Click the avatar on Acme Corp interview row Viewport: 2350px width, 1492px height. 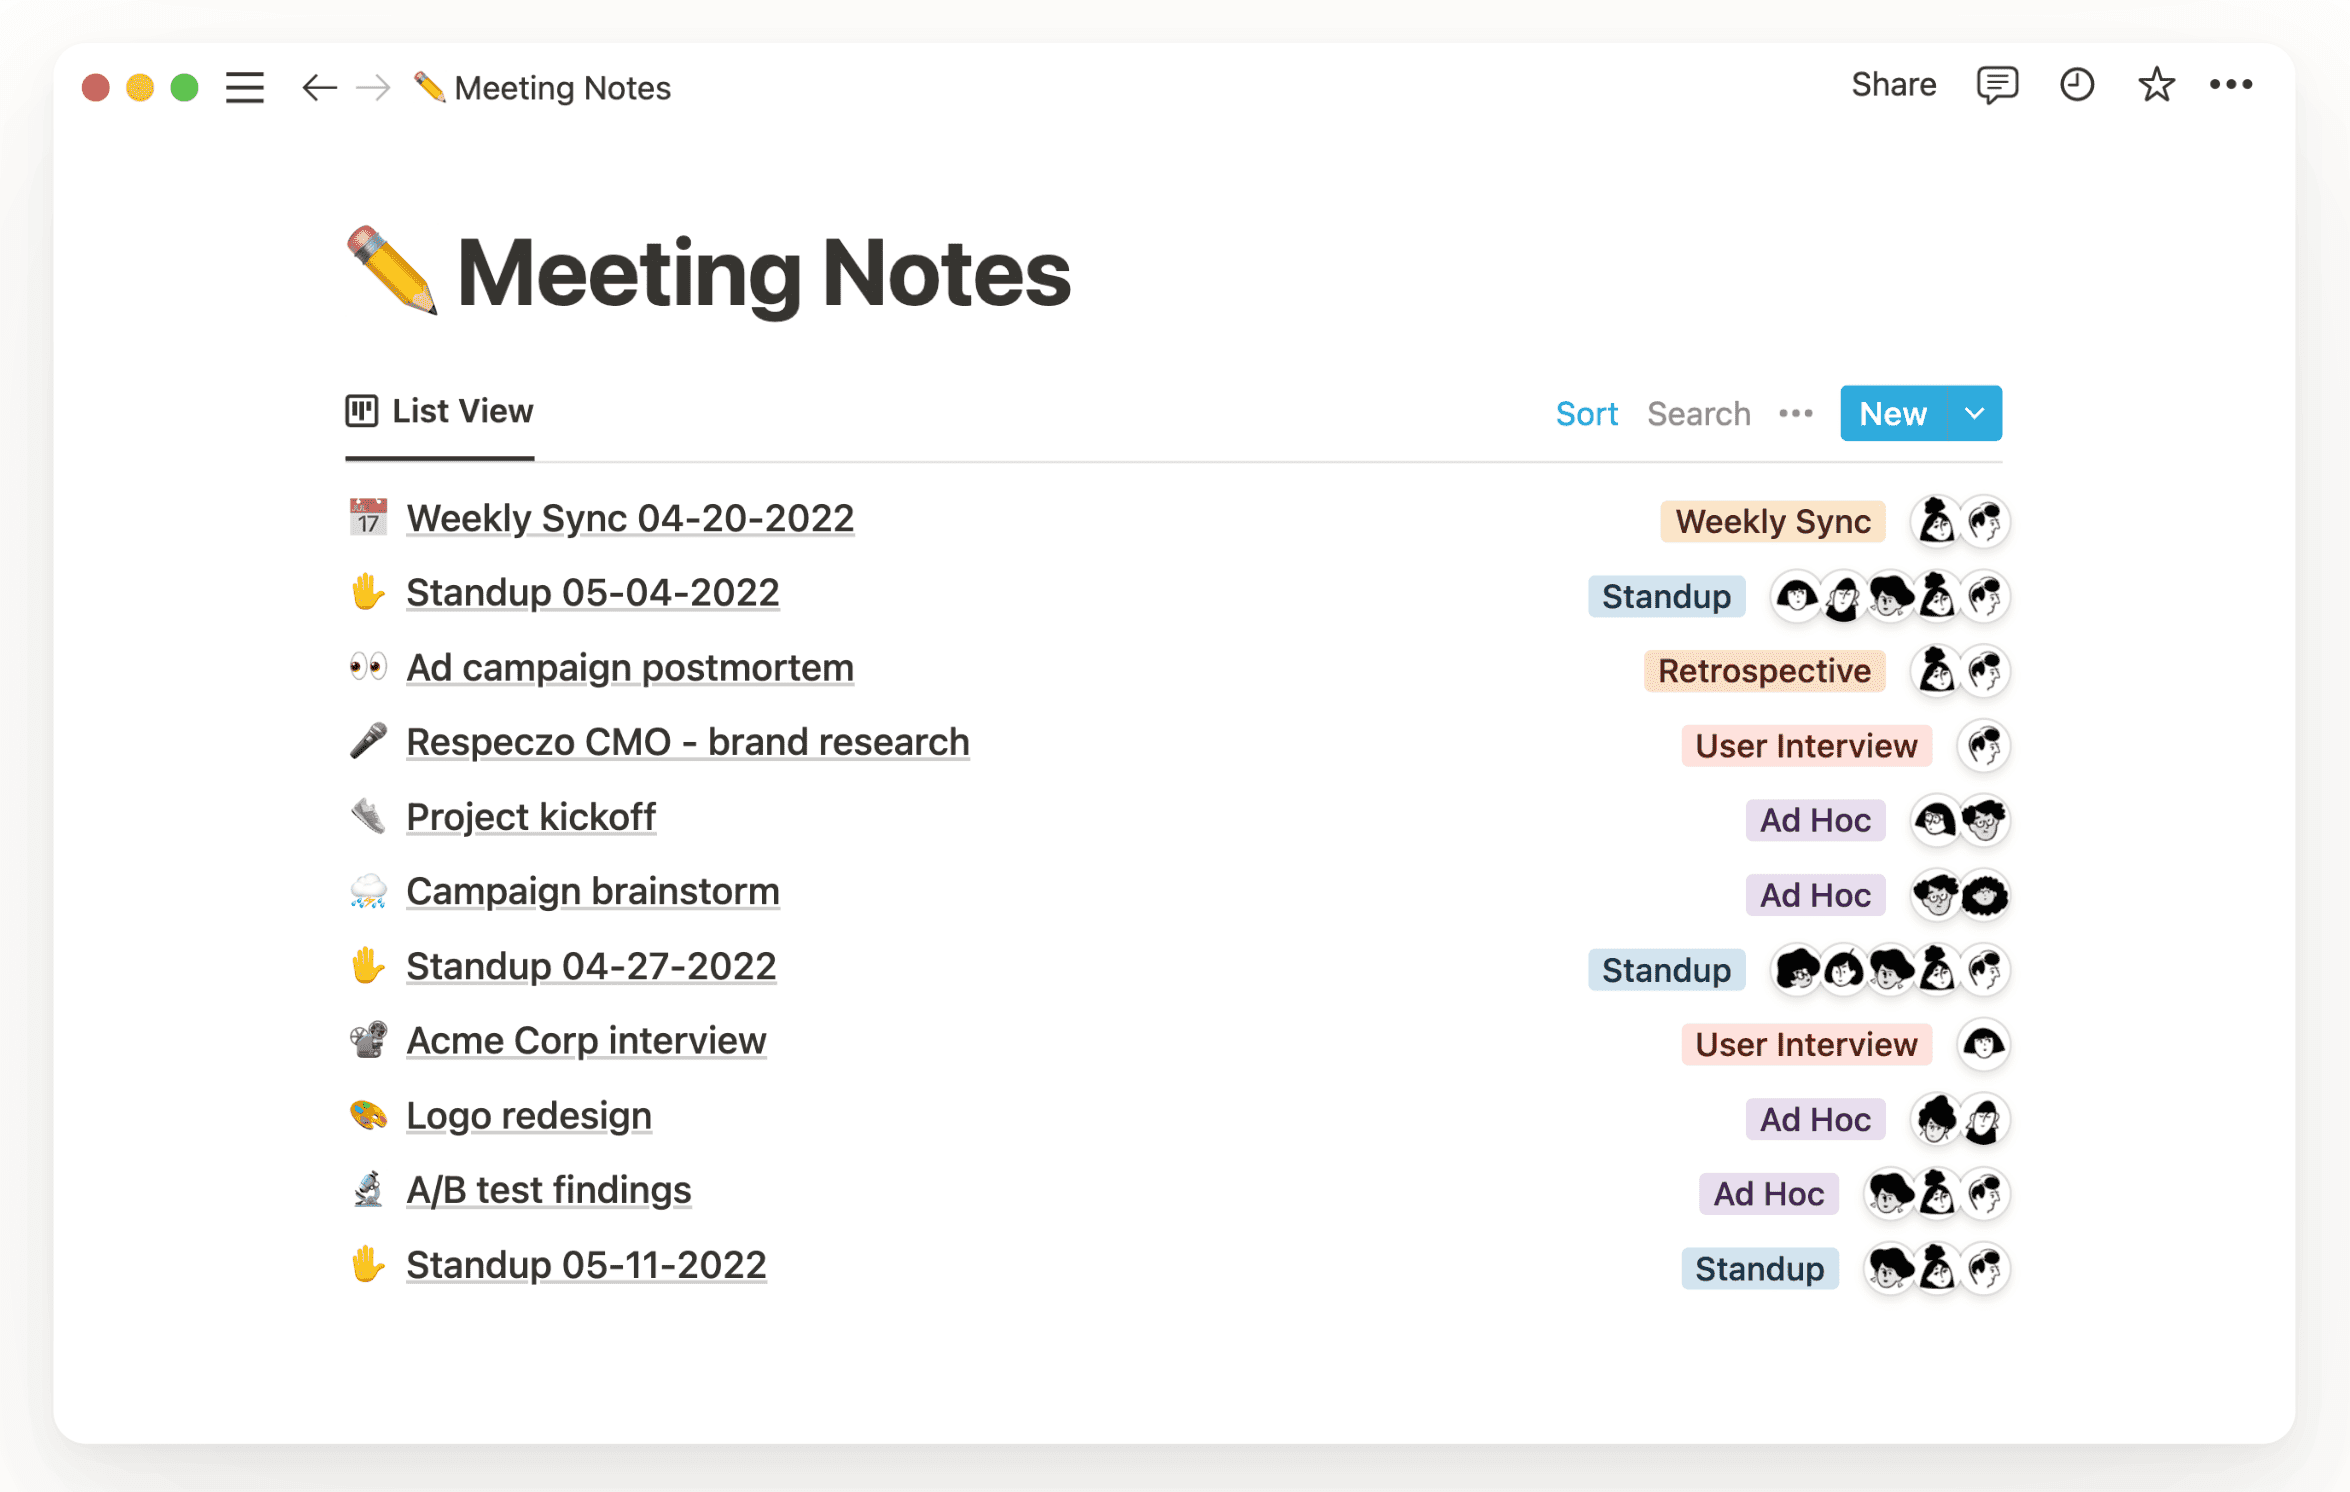coord(1983,1044)
